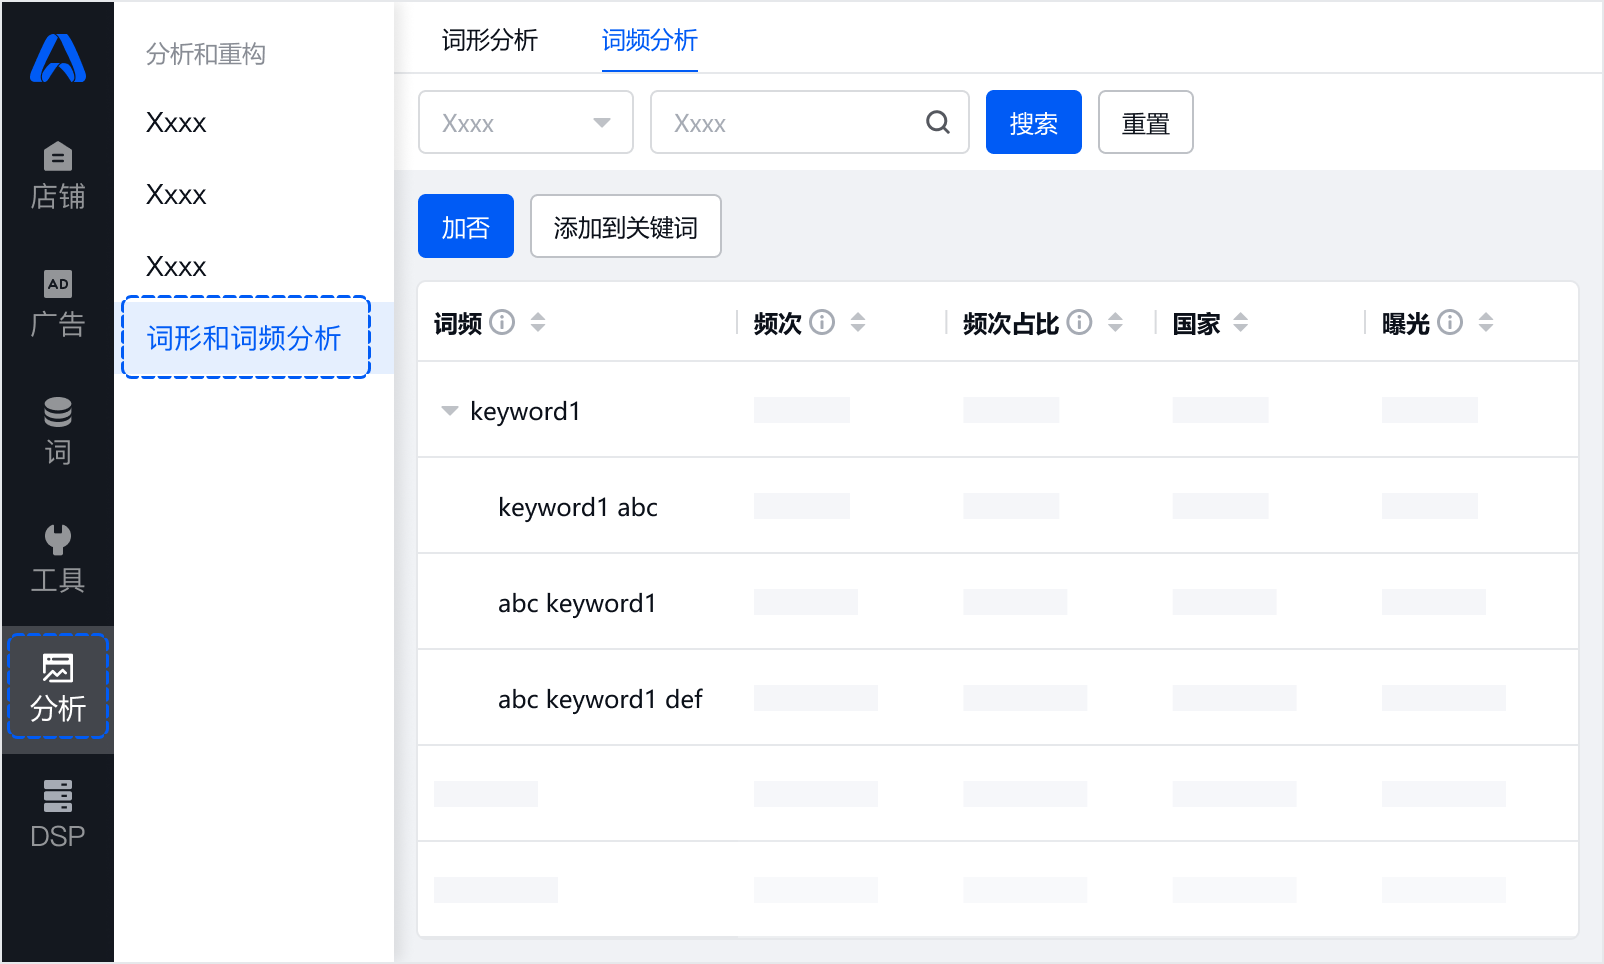This screenshot has width=1604, height=964.
Task: Open the 词 keywords section
Action: [58, 432]
